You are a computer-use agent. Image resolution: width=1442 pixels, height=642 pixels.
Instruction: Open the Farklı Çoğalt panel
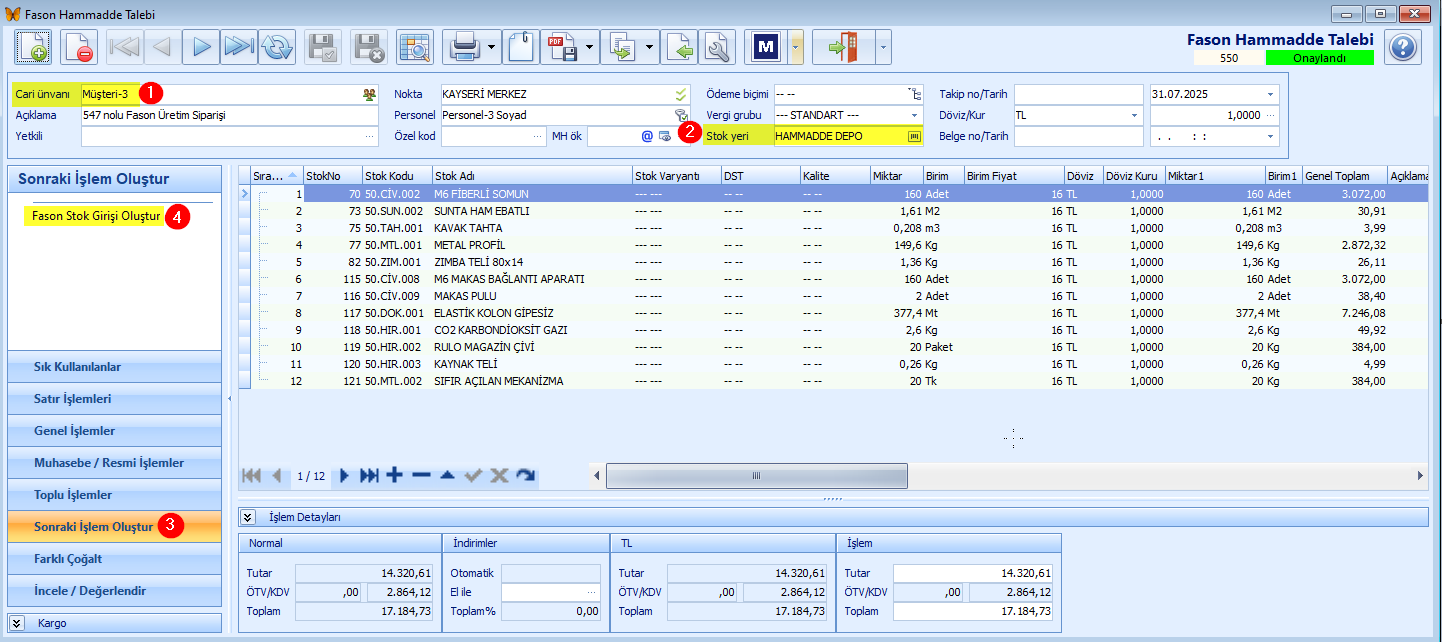pyautogui.click(x=114, y=559)
